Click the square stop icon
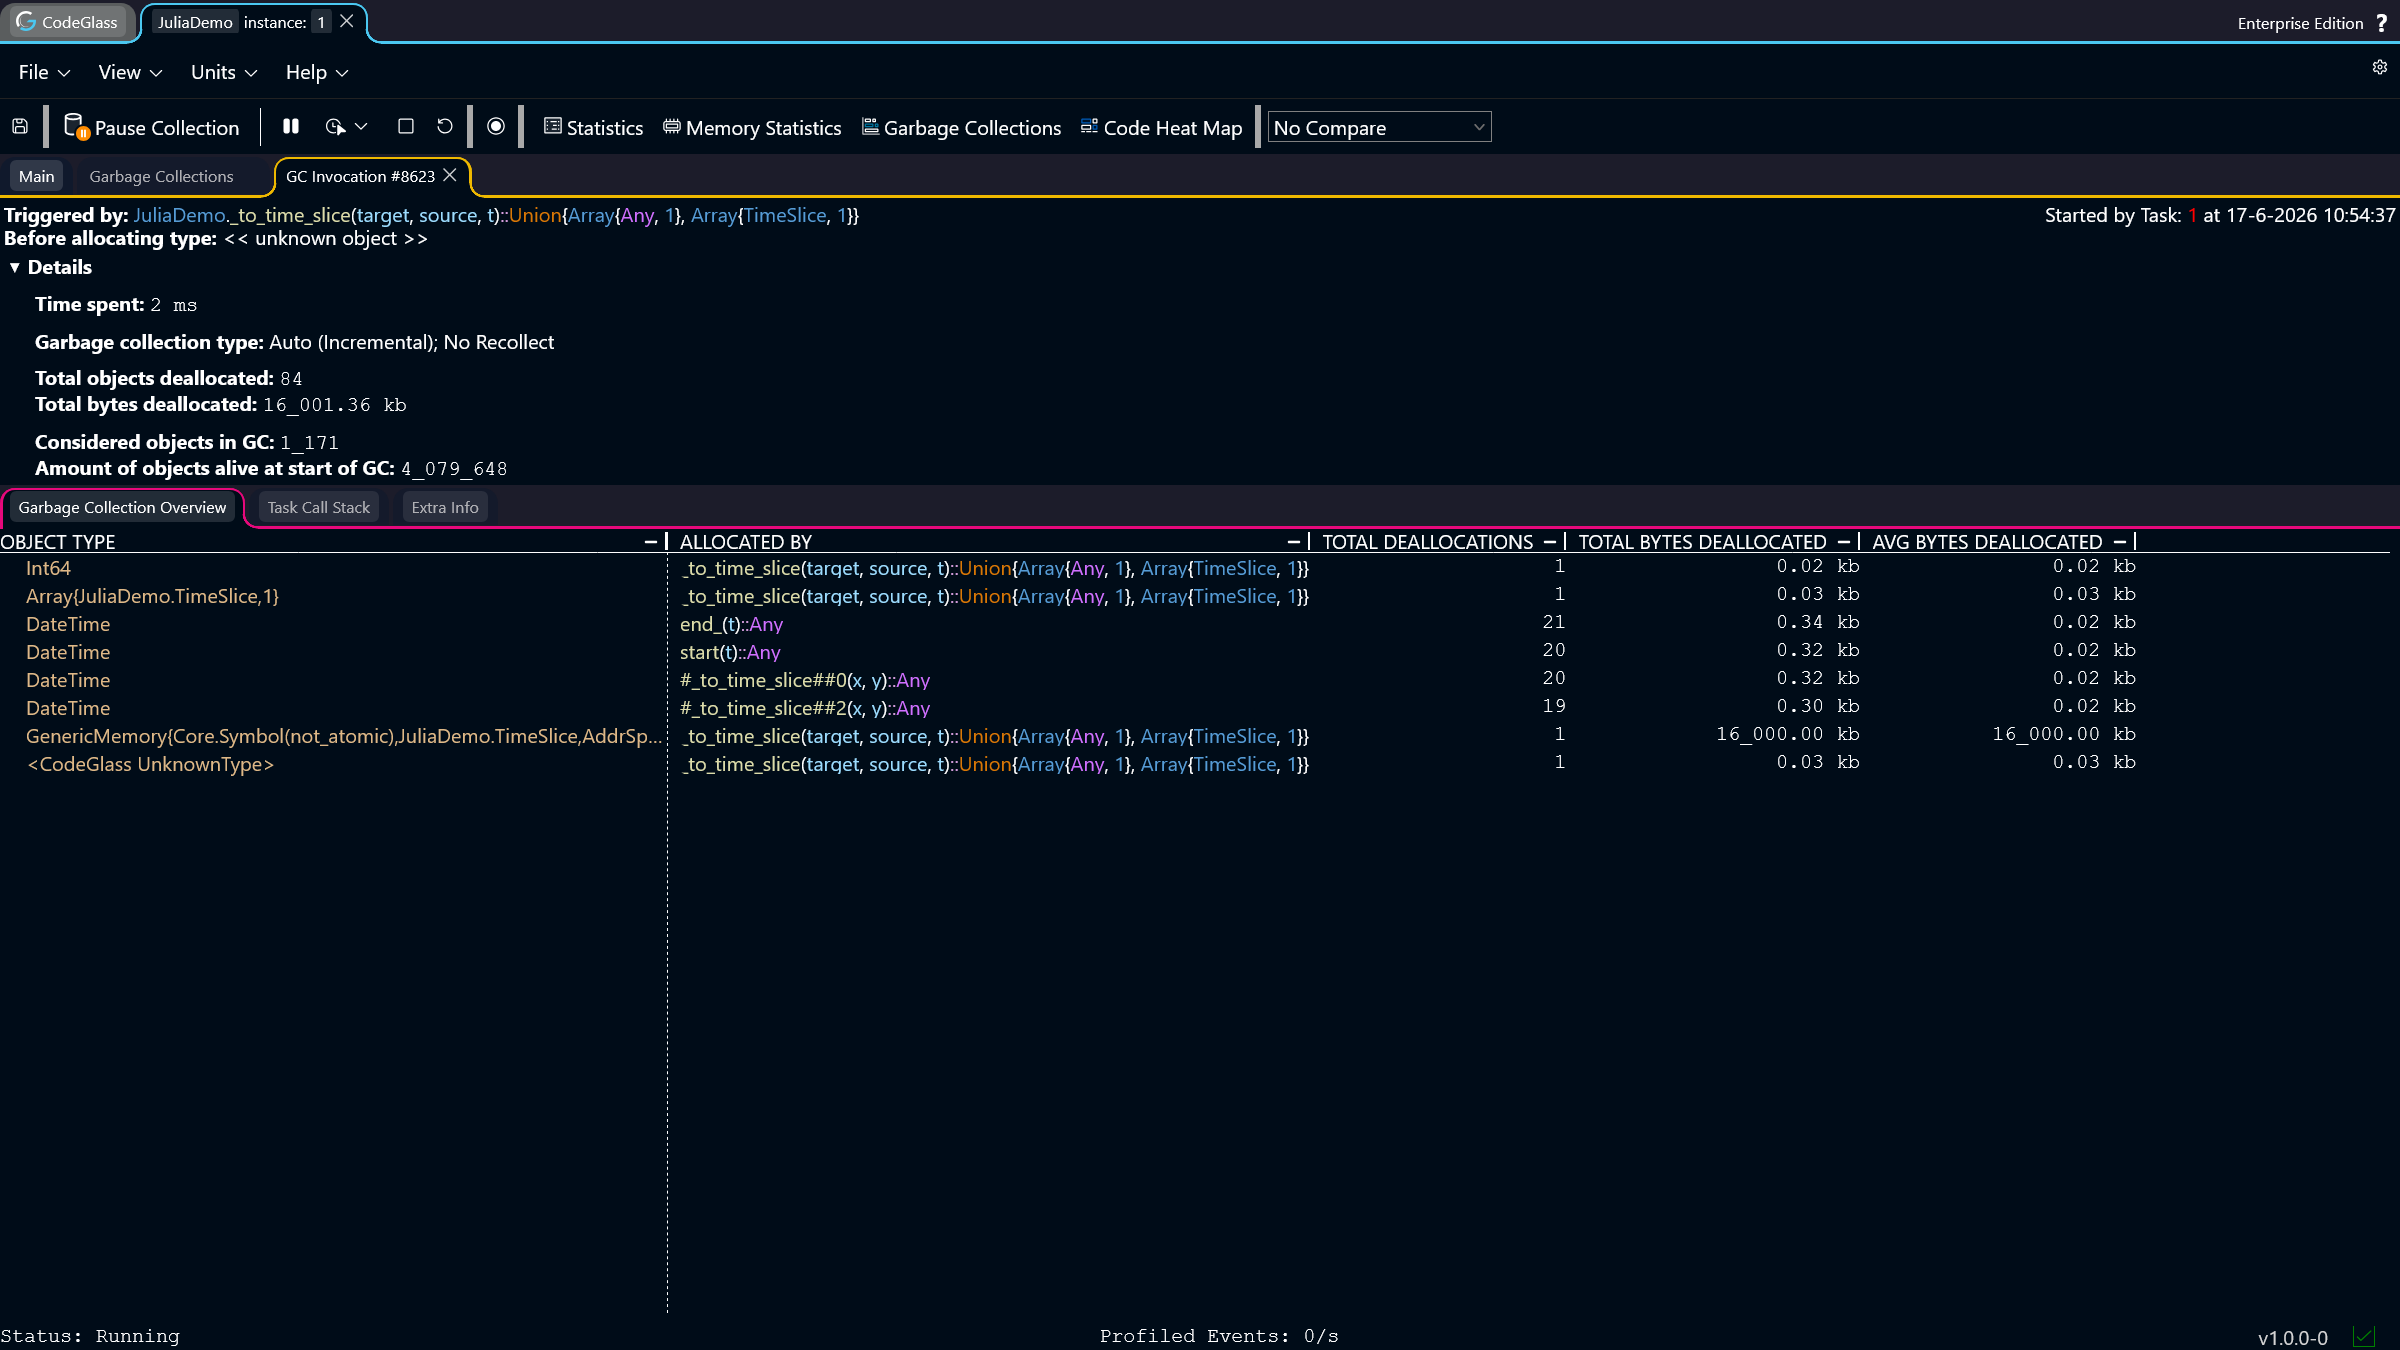The image size is (2400, 1350). [405, 127]
